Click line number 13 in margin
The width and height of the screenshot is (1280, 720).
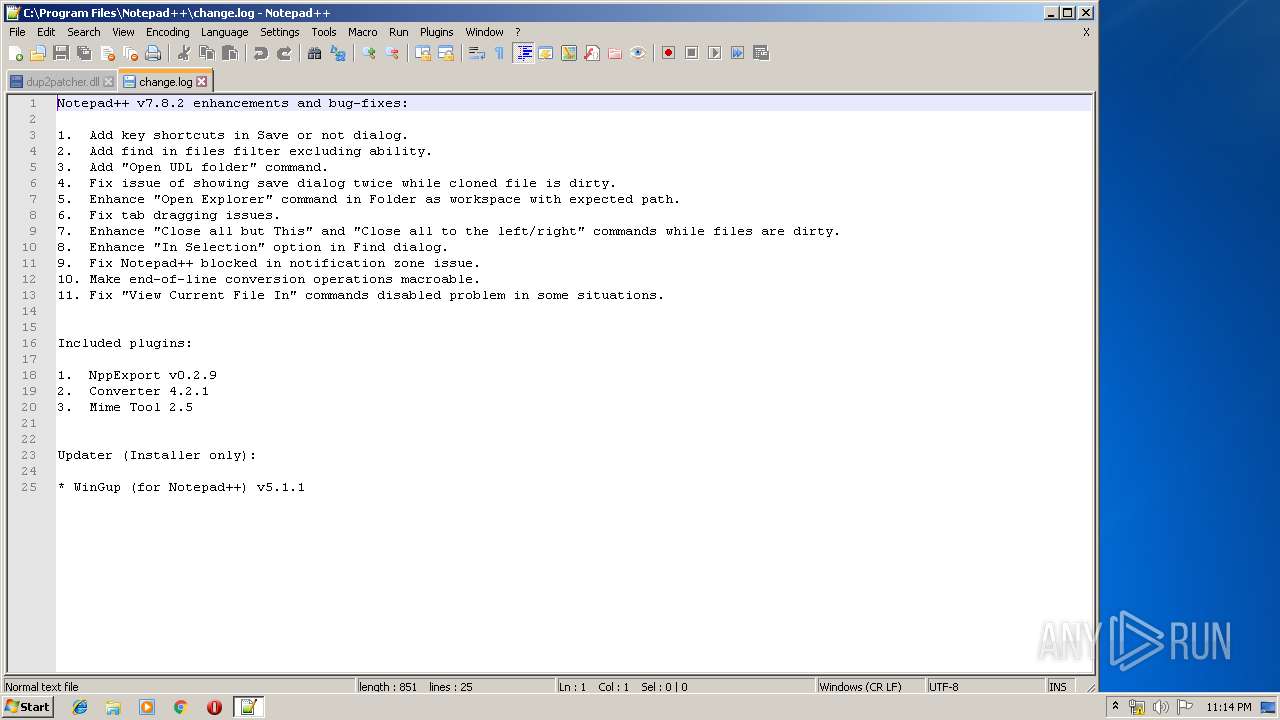[x=29, y=295]
